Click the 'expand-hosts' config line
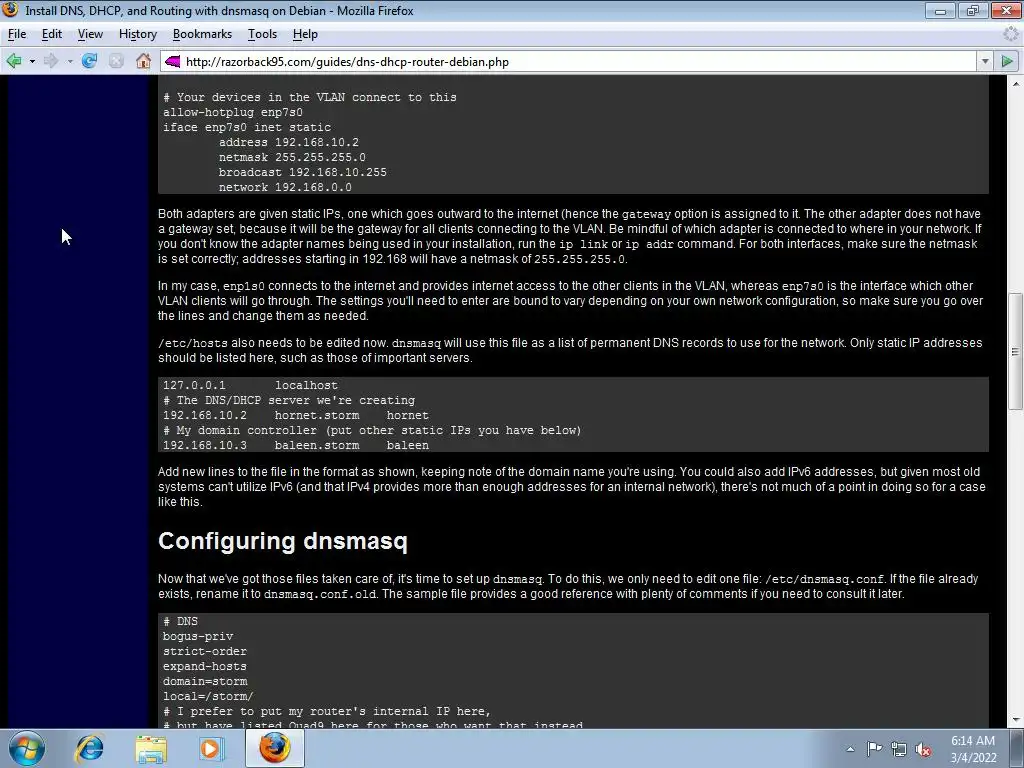The width and height of the screenshot is (1024, 768). (x=204, y=666)
